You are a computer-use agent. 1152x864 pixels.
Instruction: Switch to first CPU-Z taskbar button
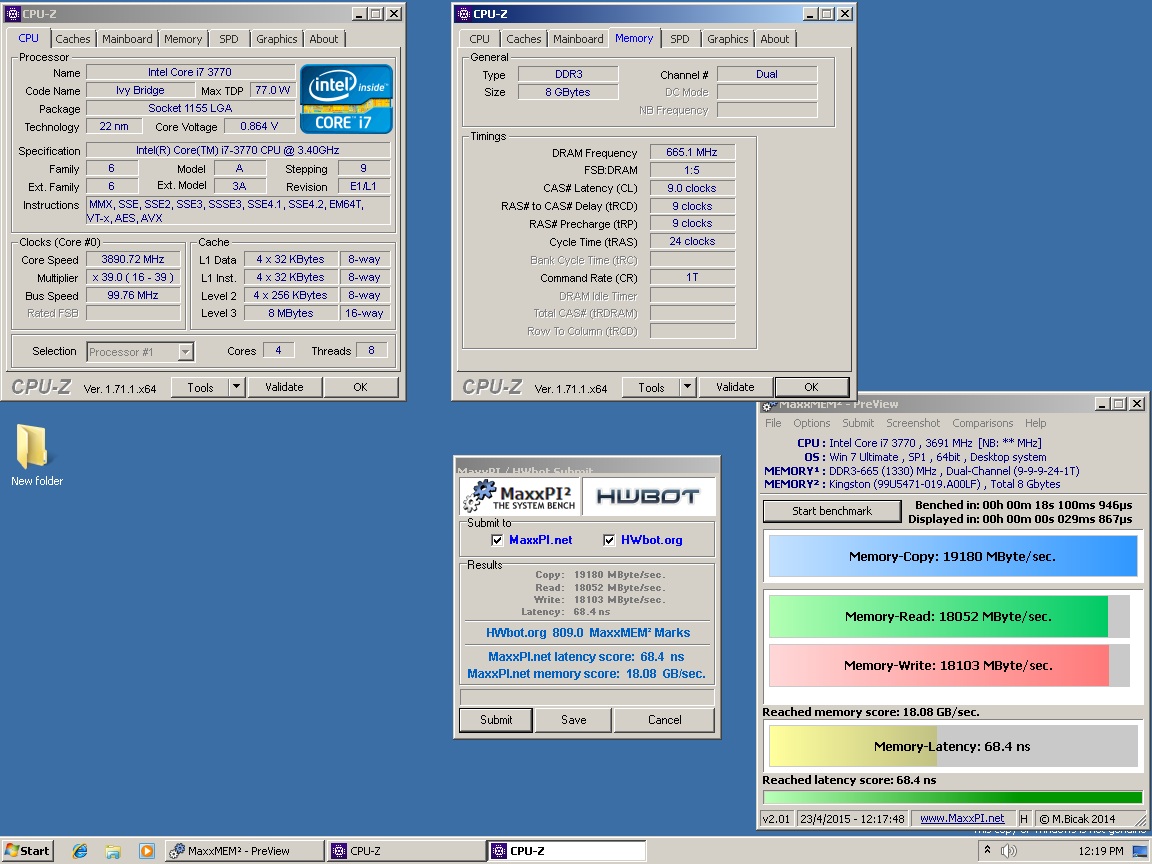pyautogui.click(x=406, y=851)
